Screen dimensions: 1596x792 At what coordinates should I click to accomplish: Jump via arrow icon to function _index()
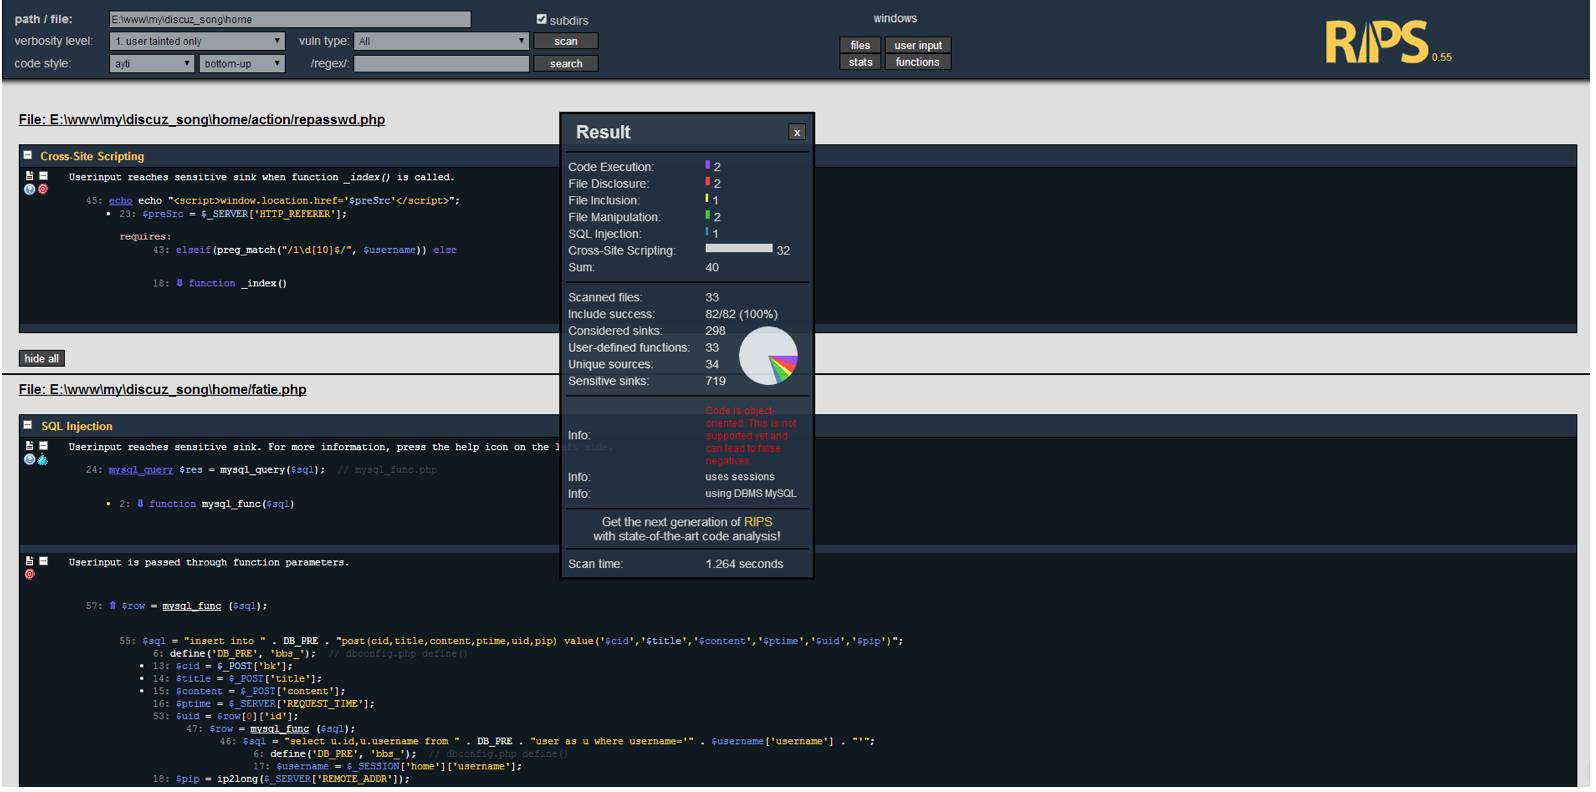point(180,283)
